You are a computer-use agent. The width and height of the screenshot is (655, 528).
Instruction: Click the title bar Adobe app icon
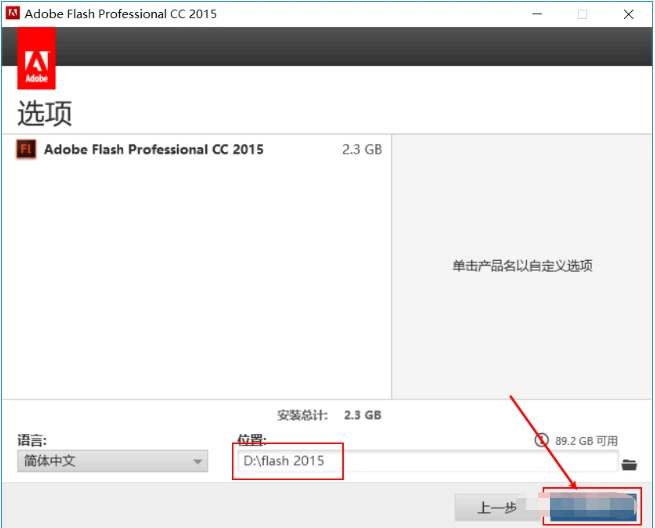tap(13, 13)
